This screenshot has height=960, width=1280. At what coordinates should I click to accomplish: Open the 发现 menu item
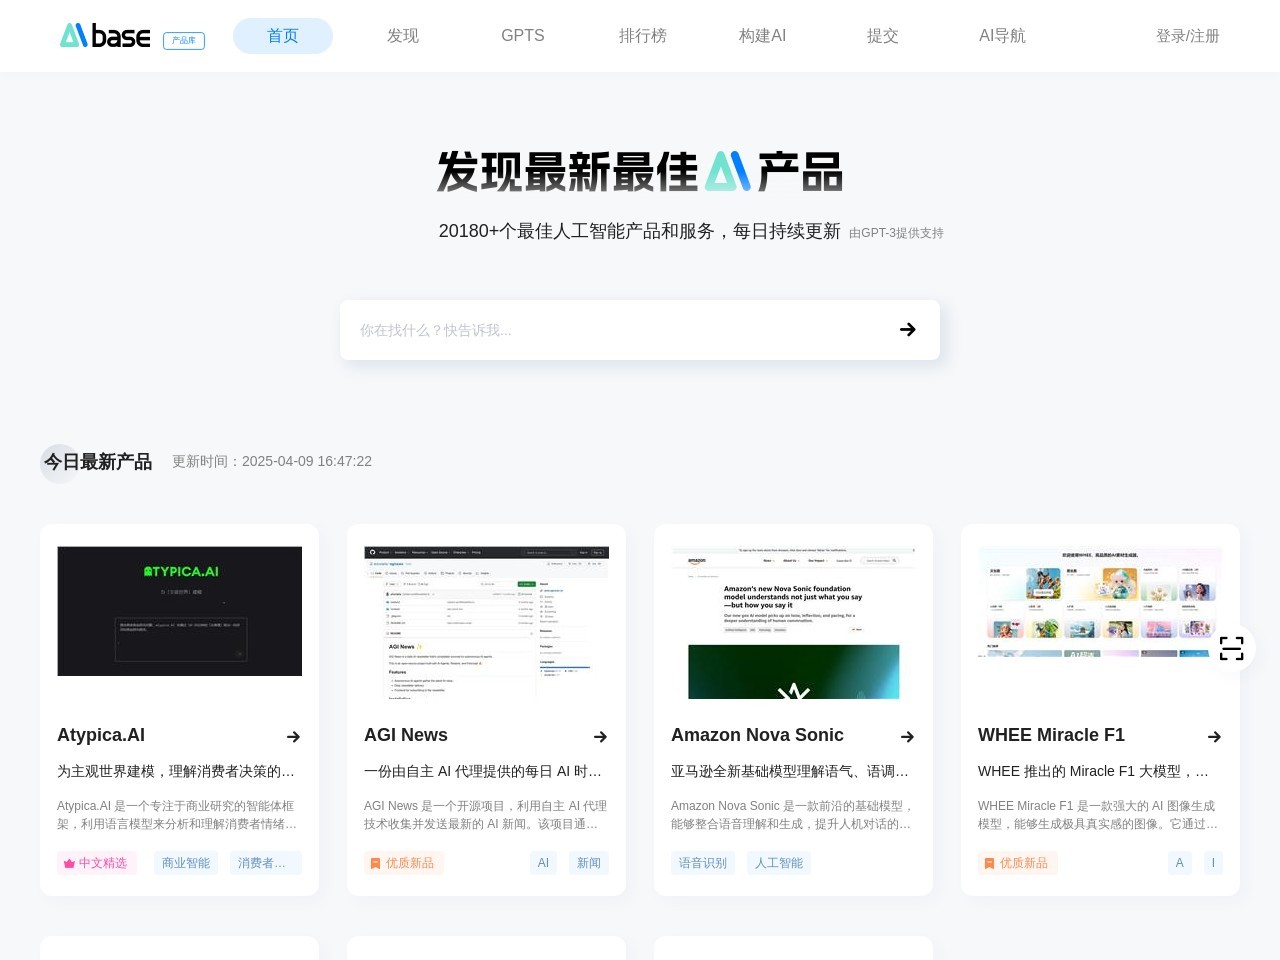pyautogui.click(x=402, y=35)
